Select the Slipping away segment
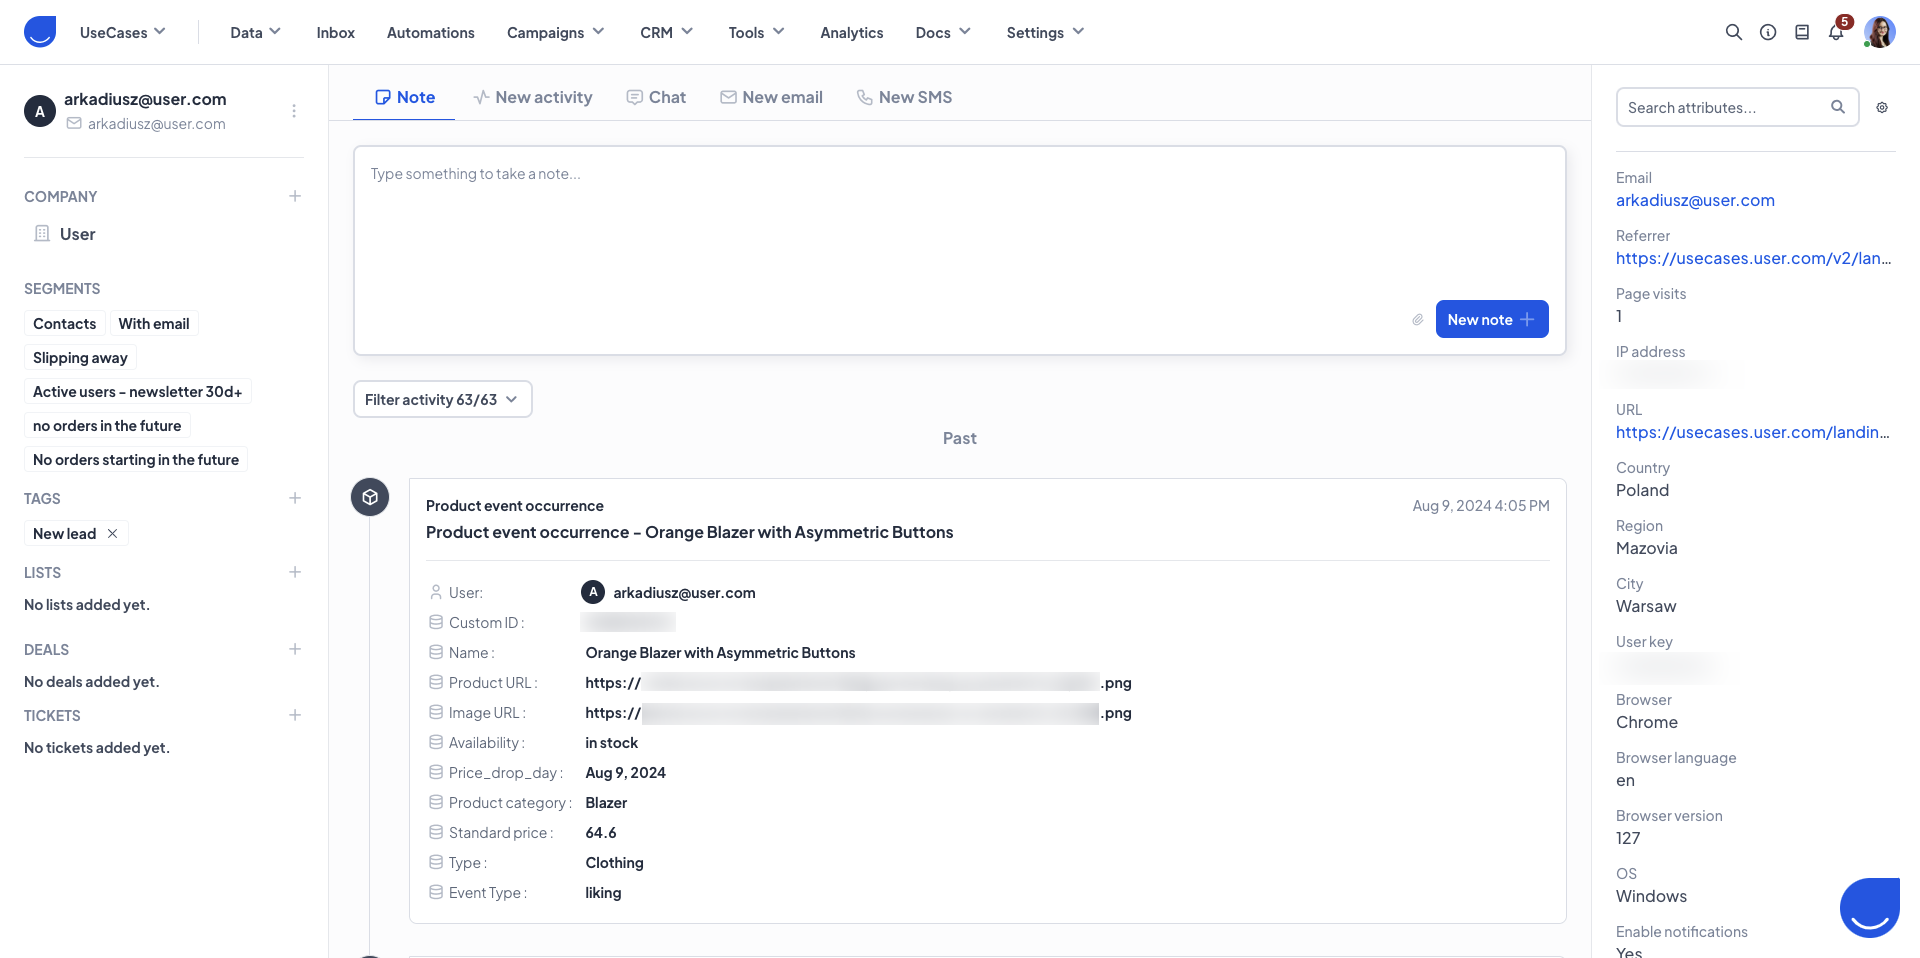Viewport: 1920px width, 958px height. pos(80,358)
